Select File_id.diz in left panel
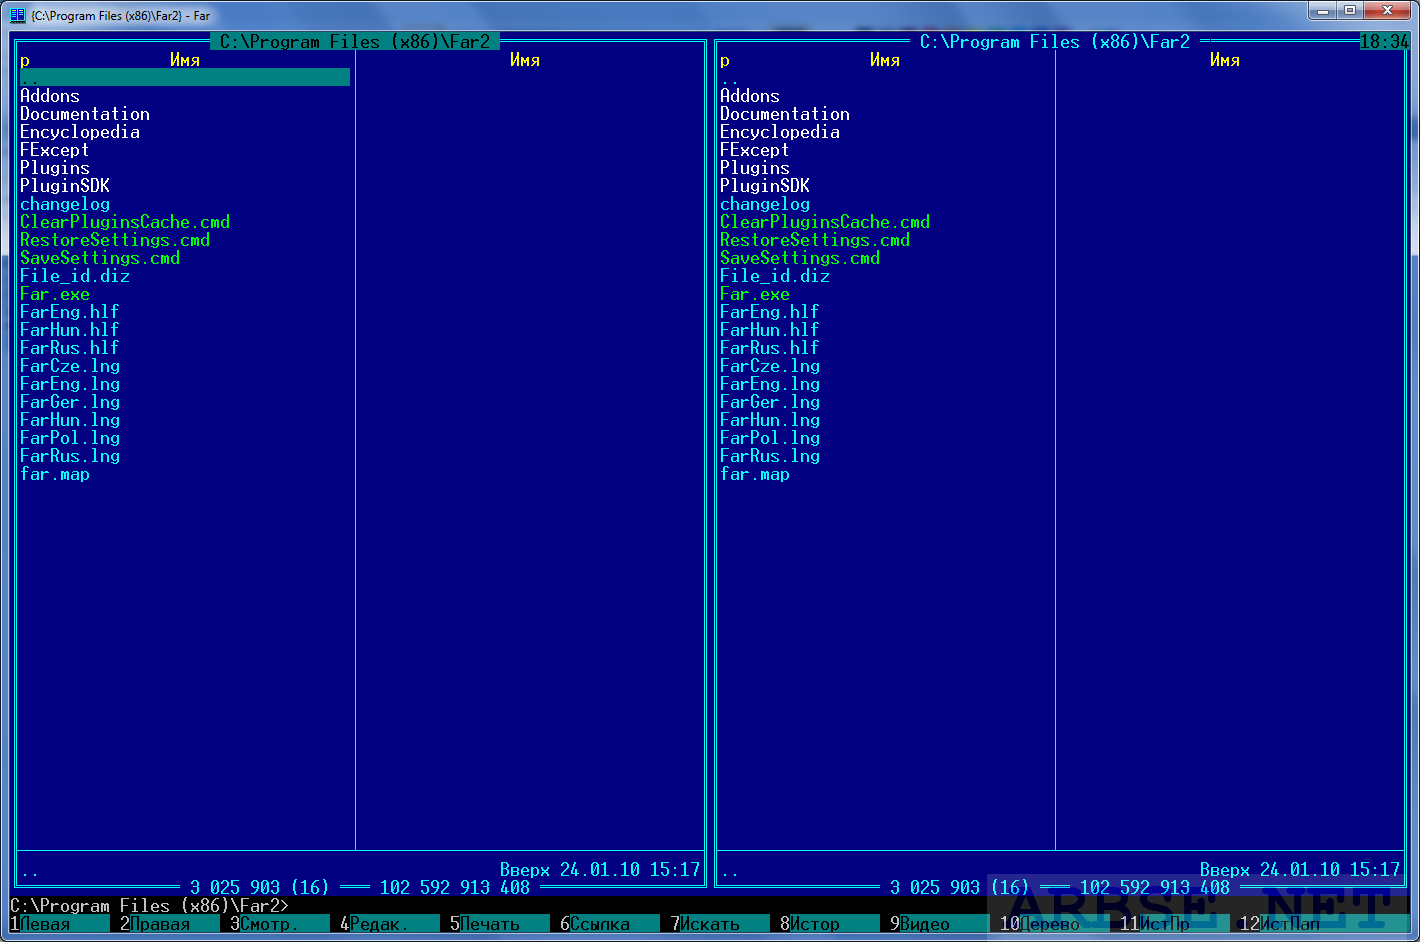Screen dimensions: 1420x942 (x=75, y=276)
